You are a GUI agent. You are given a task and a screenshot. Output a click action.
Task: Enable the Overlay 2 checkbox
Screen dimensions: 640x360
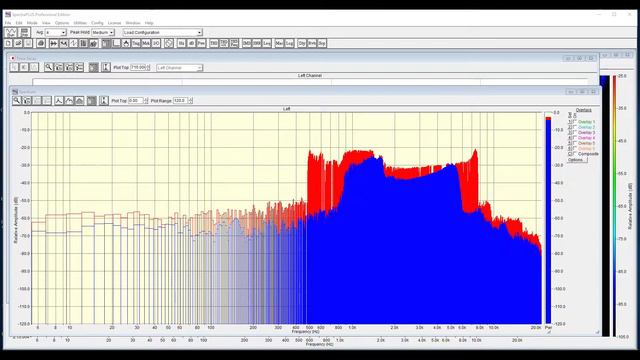(x=575, y=127)
